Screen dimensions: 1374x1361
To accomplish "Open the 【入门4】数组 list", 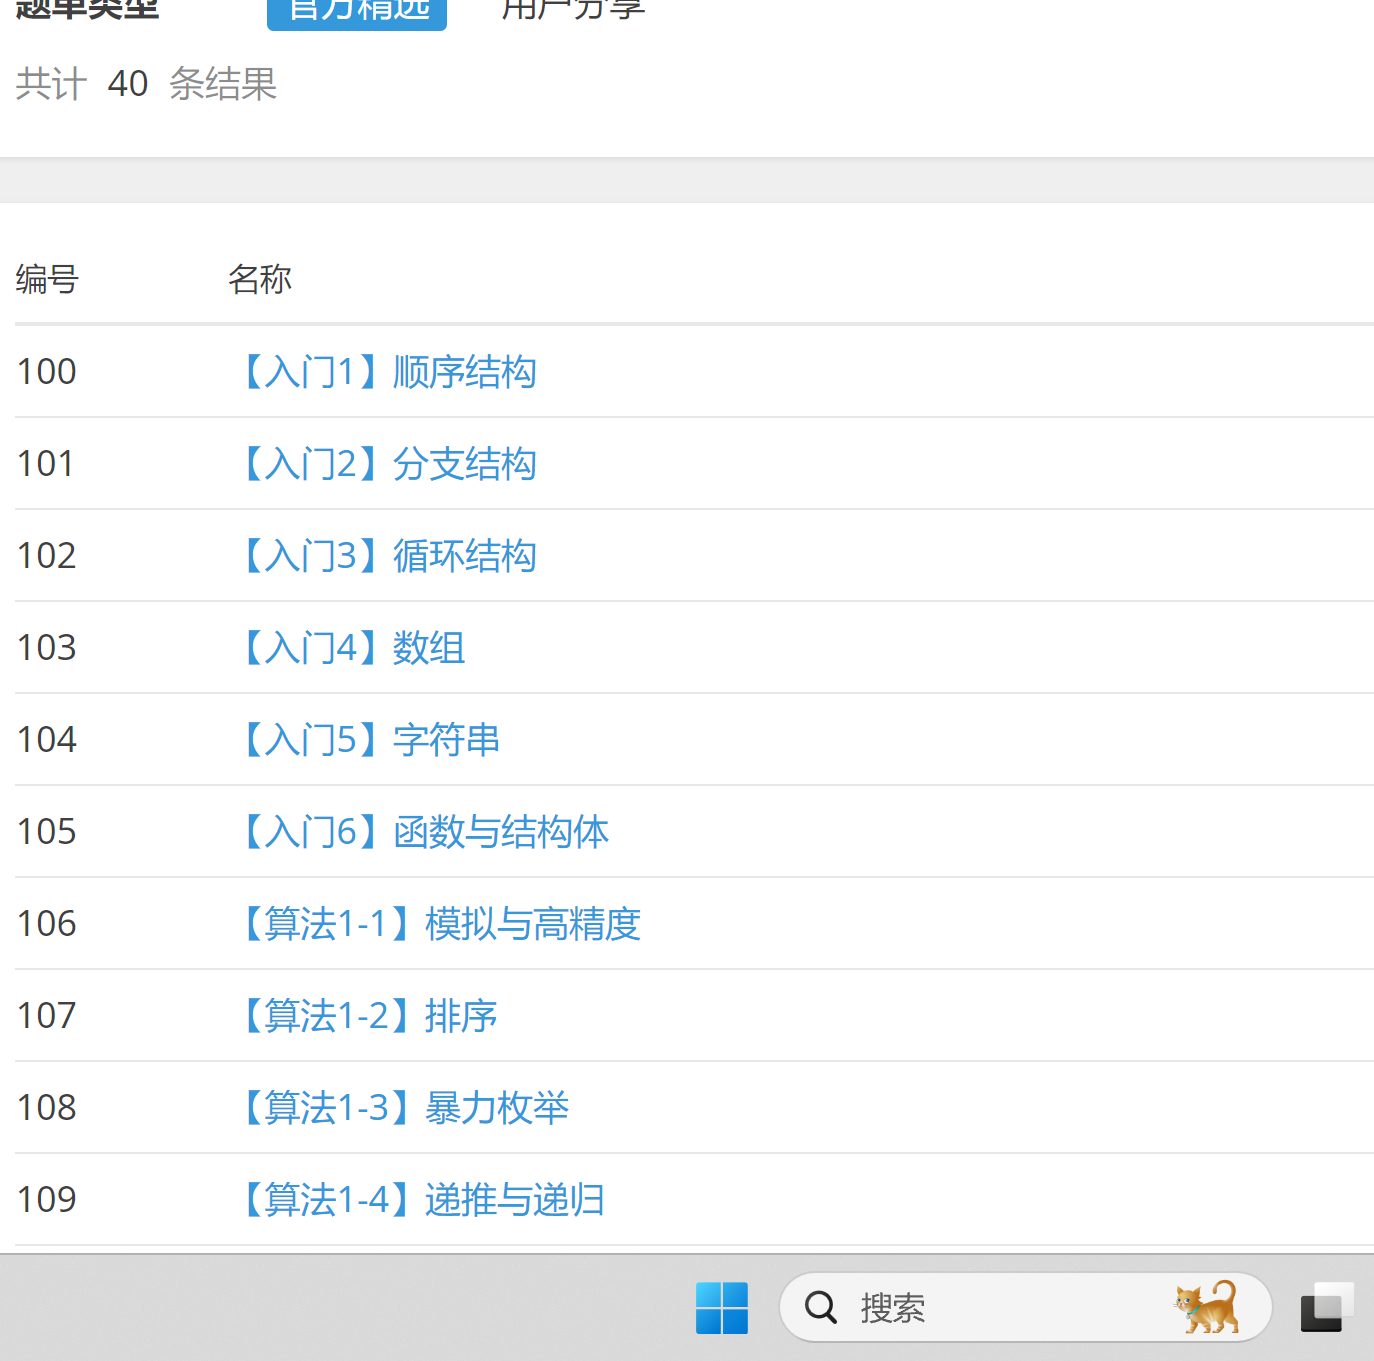I will (351, 648).
